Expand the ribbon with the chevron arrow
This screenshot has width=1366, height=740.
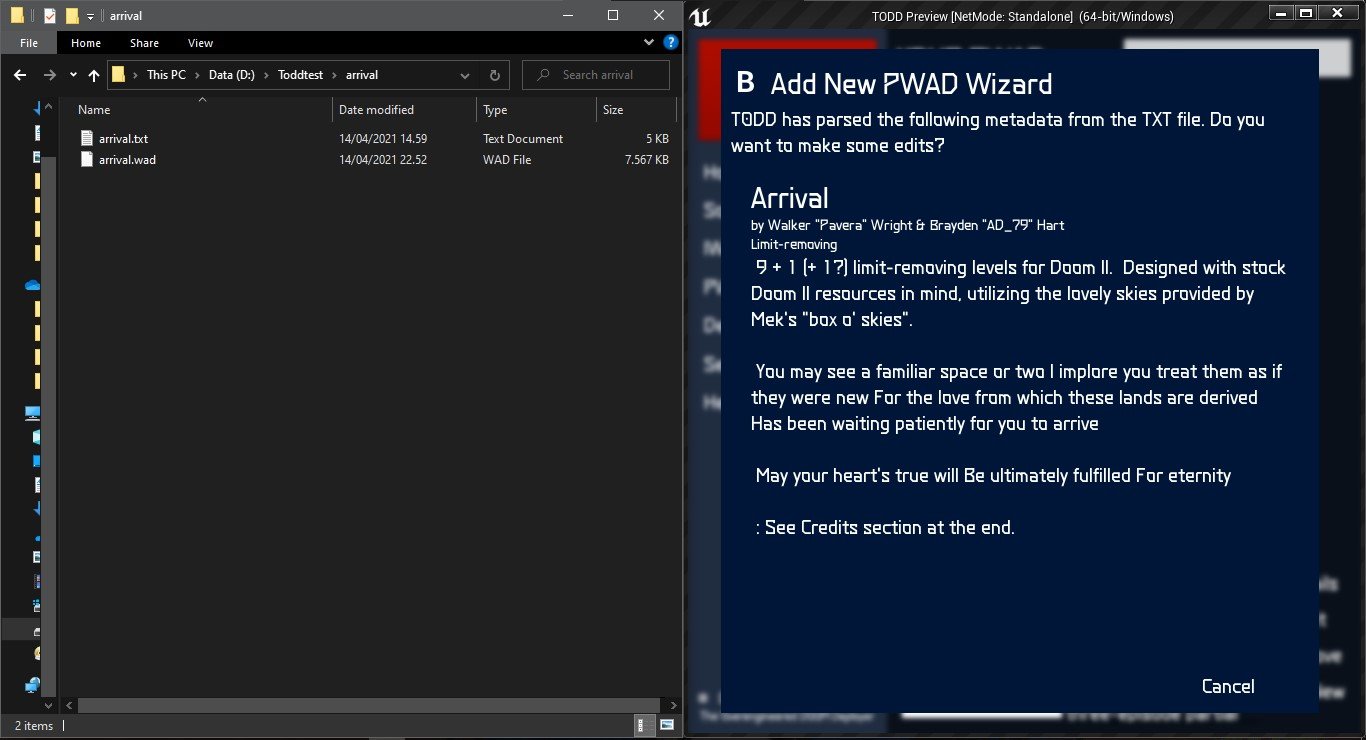pyautogui.click(x=649, y=43)
